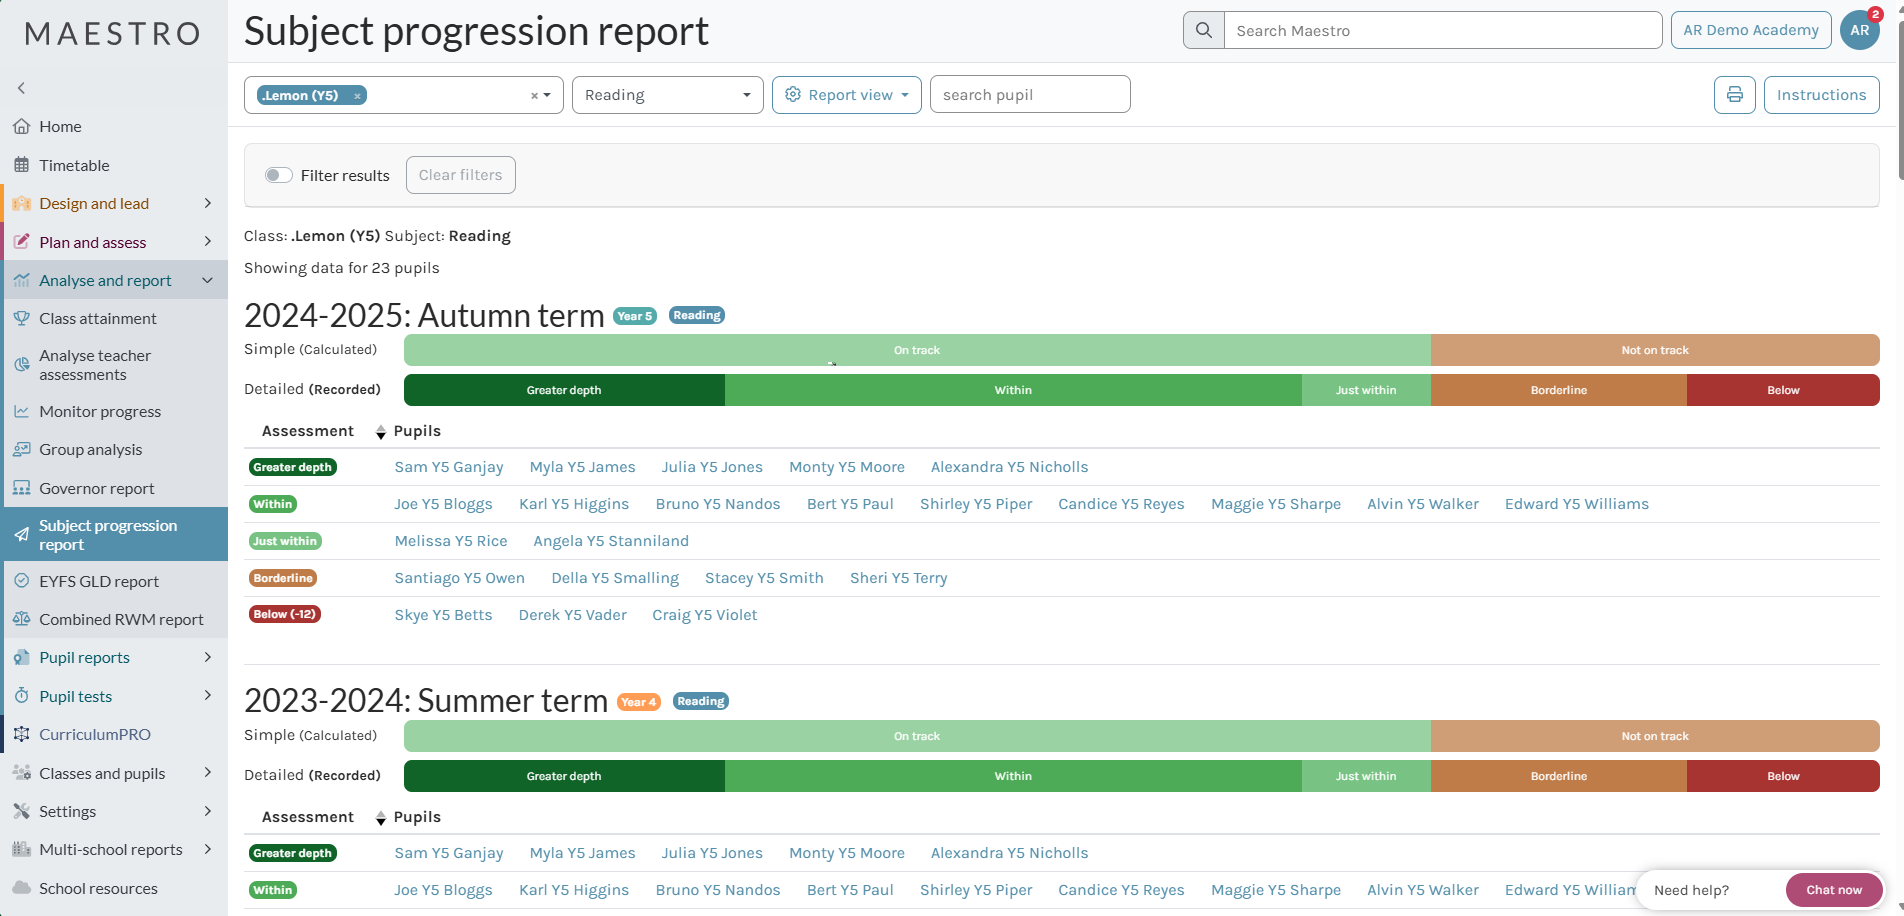Remove the .Lemon (Y5) class tag
The width and height of the screenshot is (1904, 916).
[357, 96]
